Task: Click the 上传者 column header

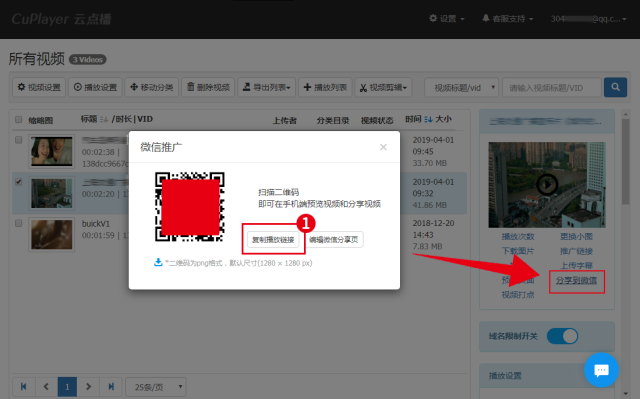Action: point(284,120)
